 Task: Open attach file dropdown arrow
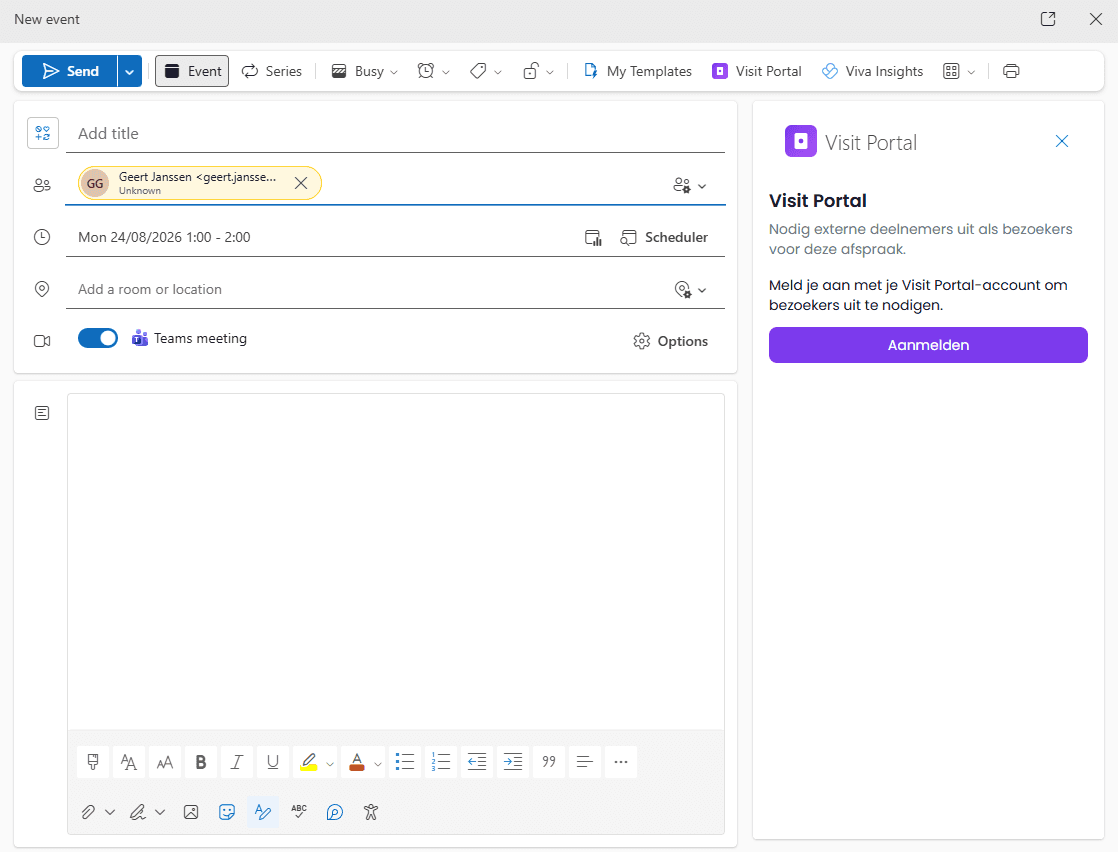point(110,812)
